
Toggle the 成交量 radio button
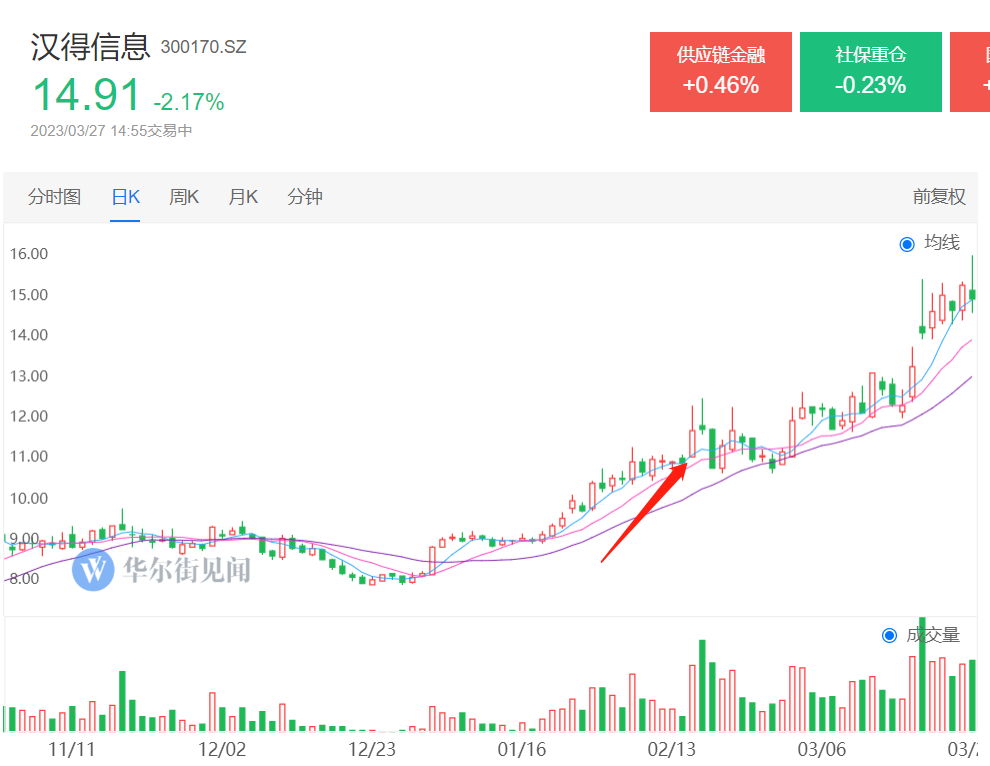890,635
